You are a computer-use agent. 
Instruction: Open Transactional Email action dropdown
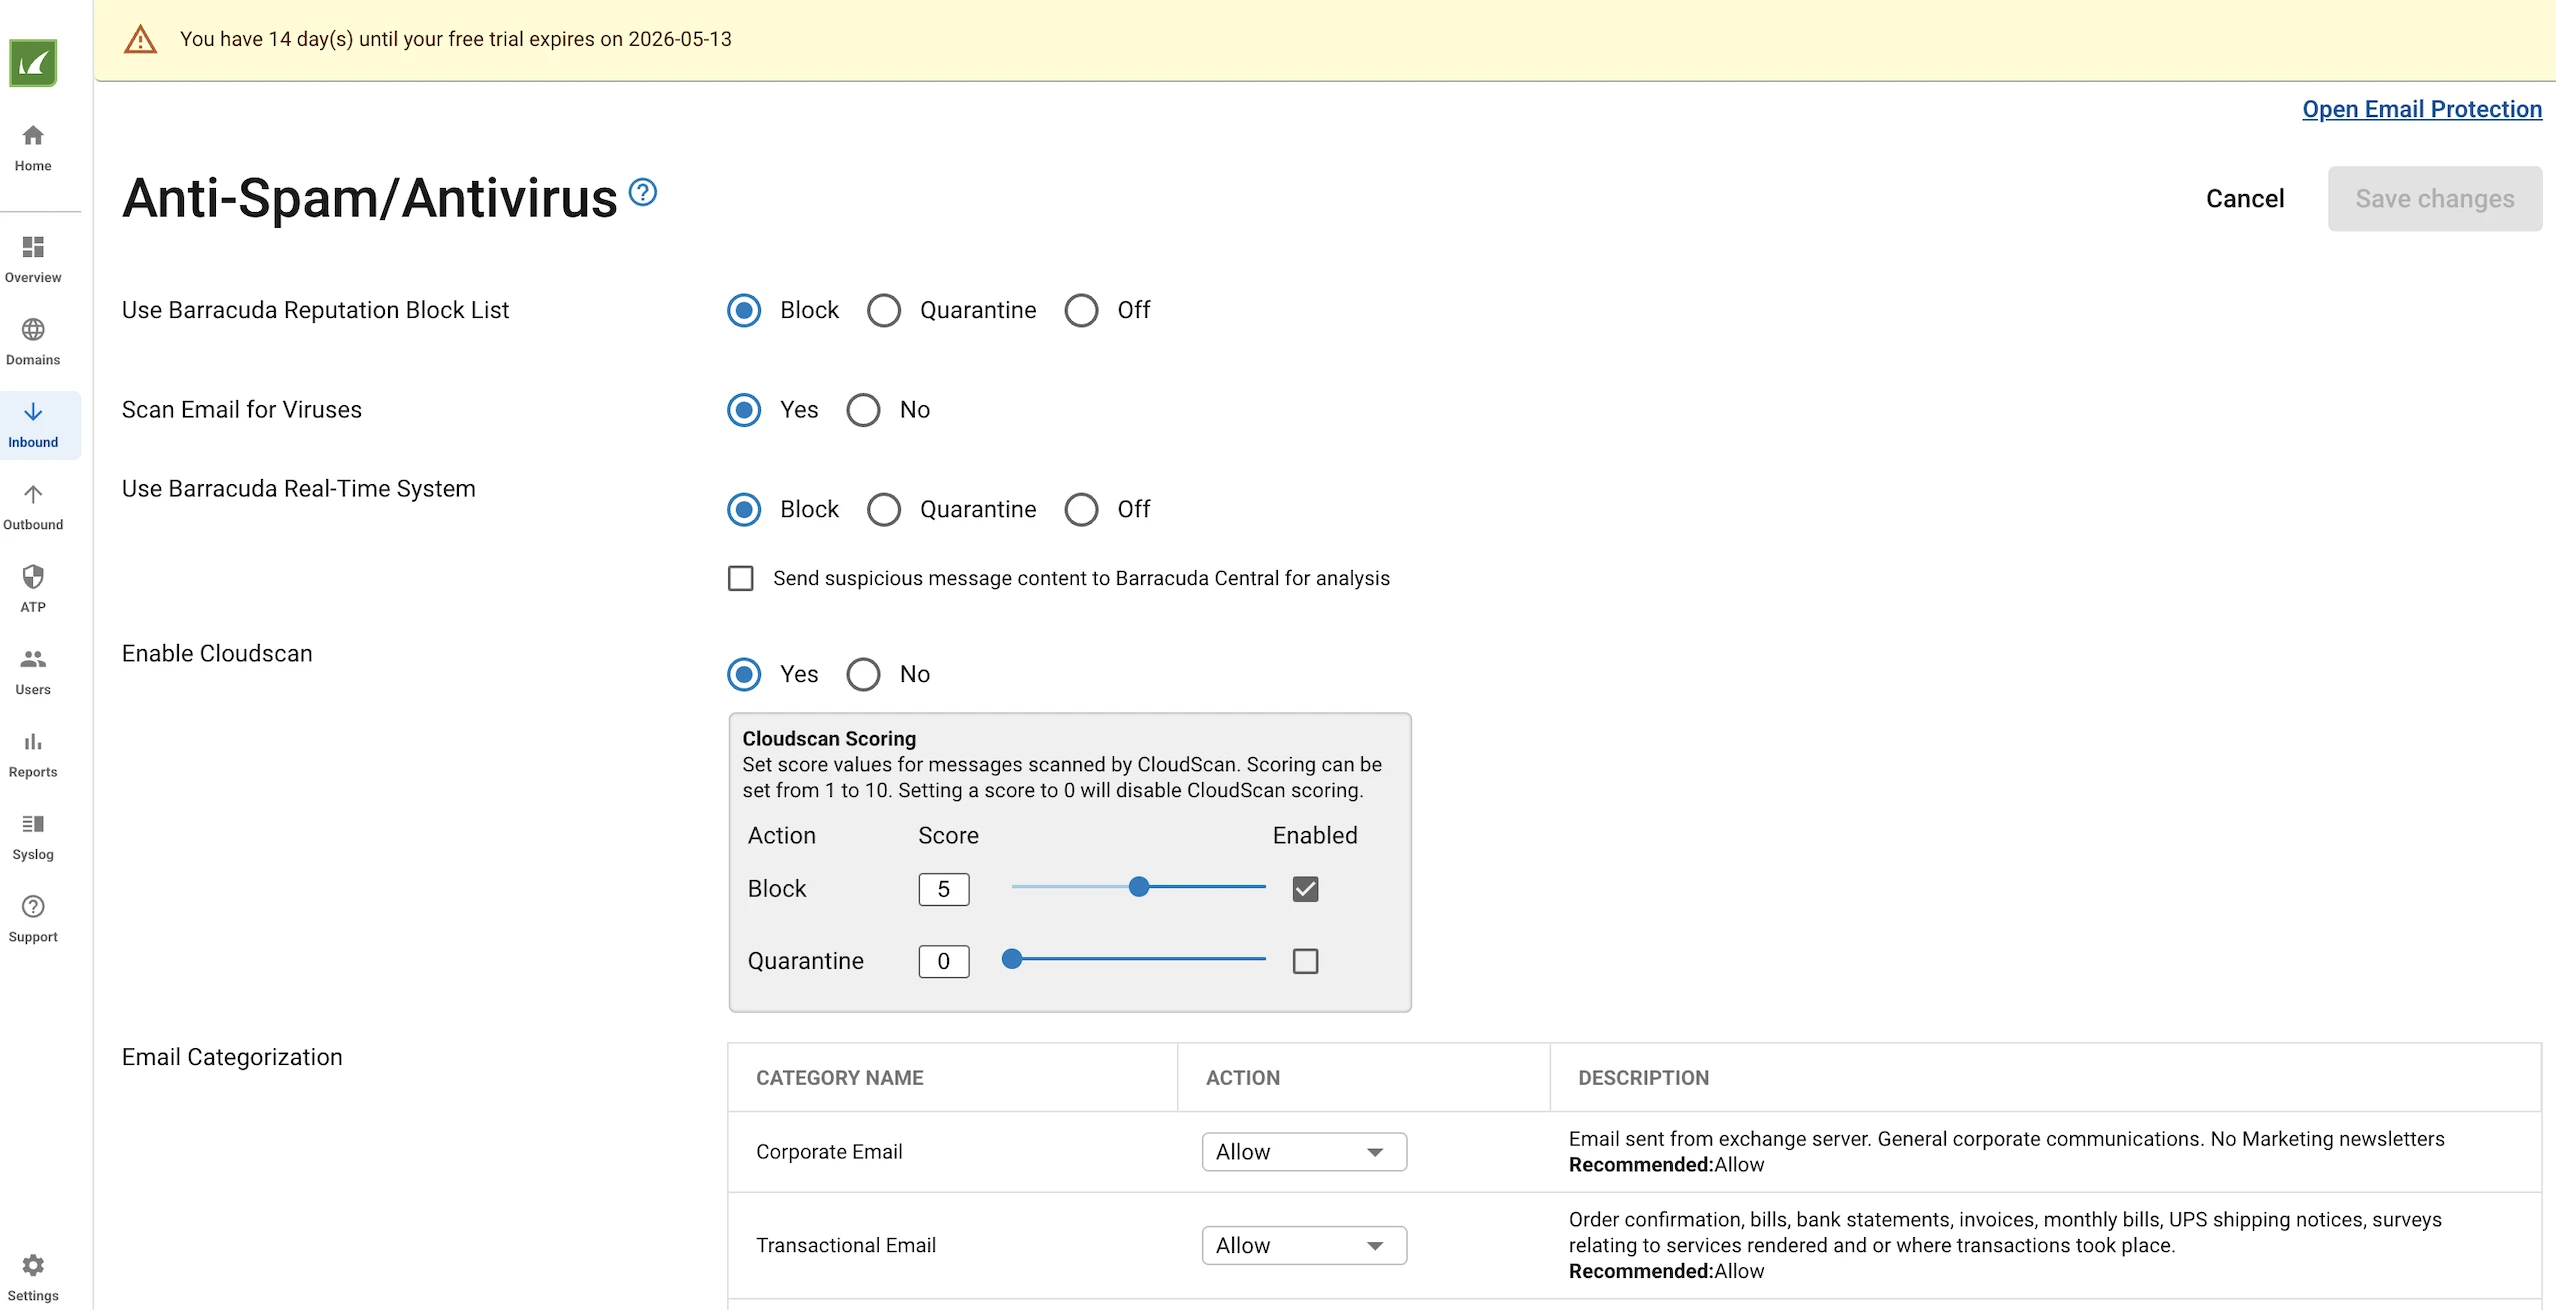(x=1304, y=1246)
